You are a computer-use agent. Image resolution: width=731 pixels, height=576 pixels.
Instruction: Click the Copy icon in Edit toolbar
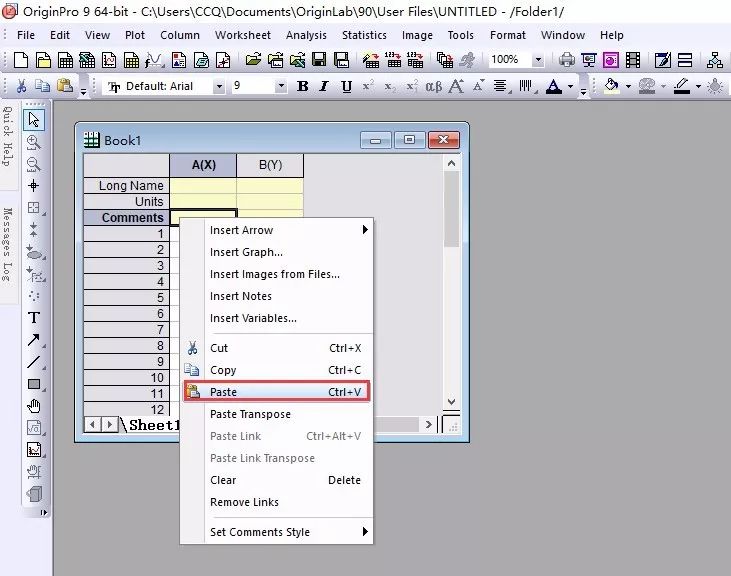[x=42, y=86]
